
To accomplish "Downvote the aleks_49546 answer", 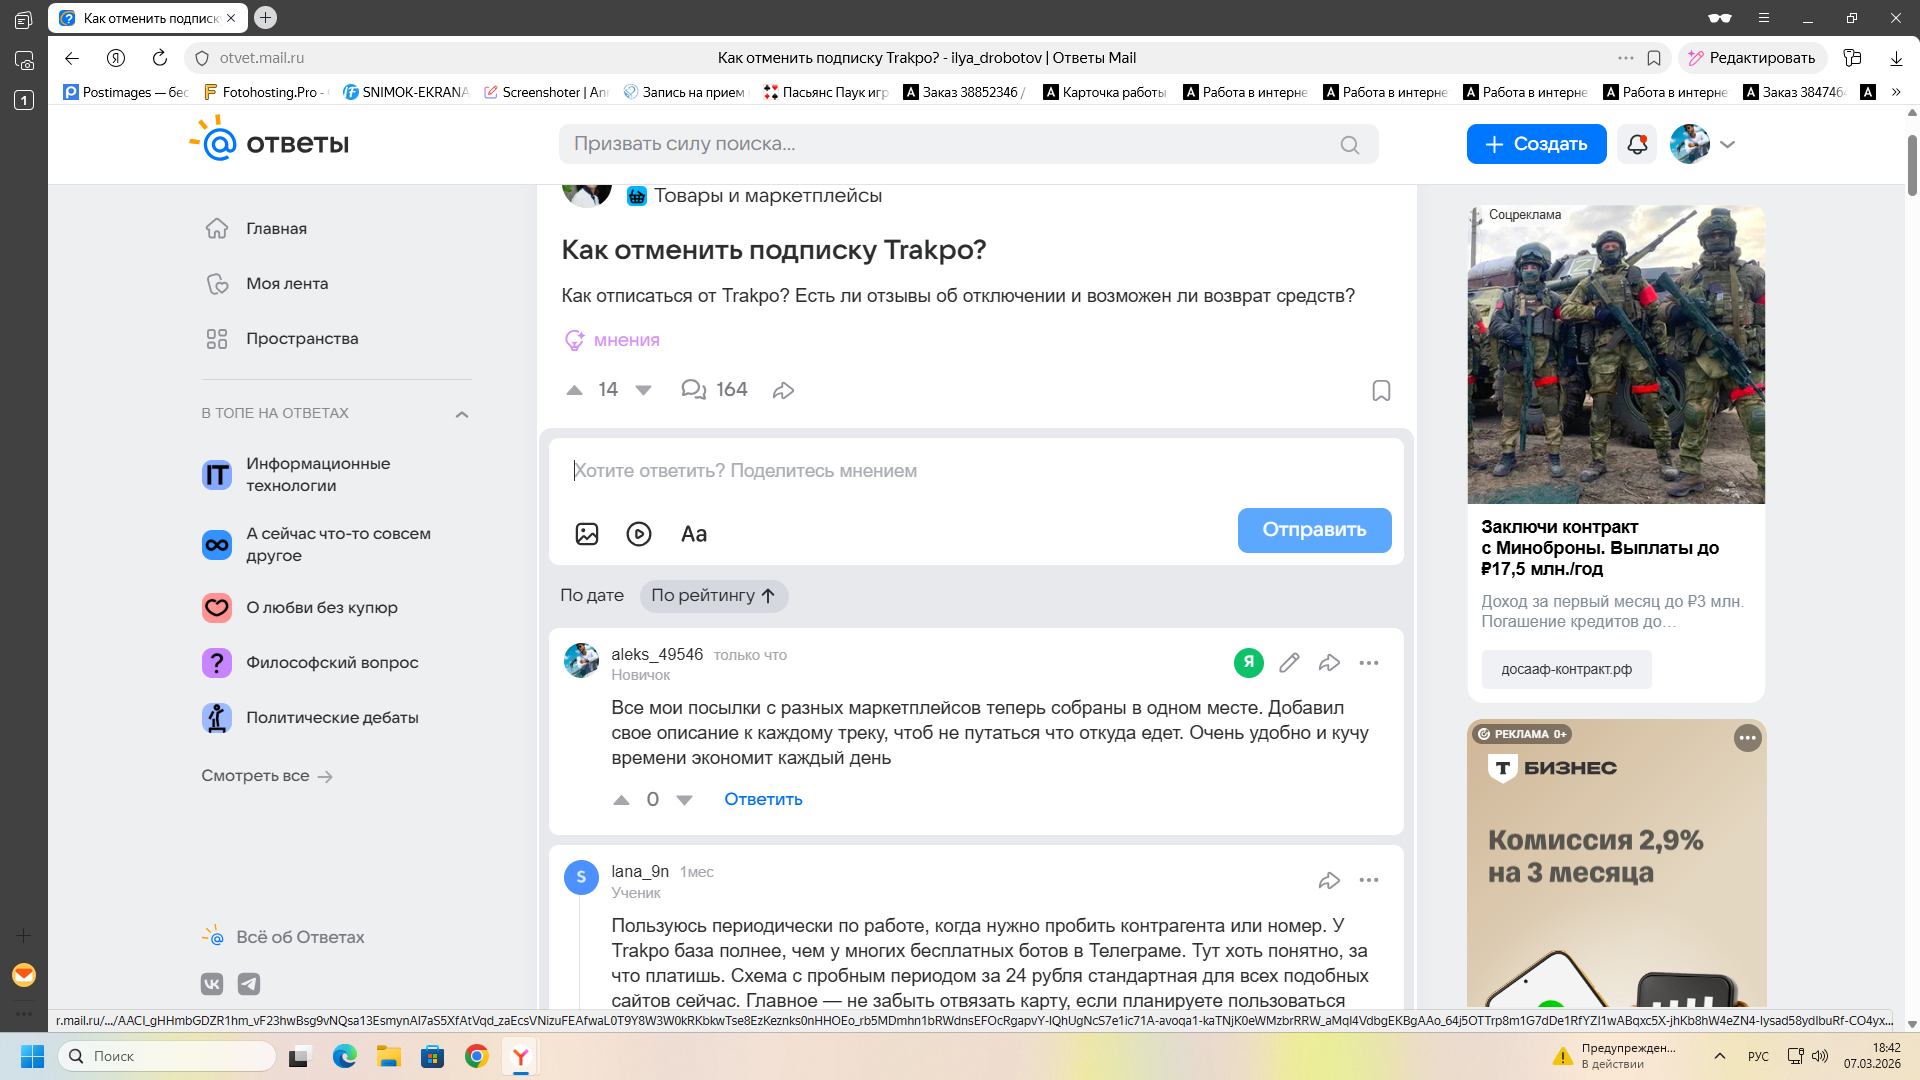I will point(685,799).
